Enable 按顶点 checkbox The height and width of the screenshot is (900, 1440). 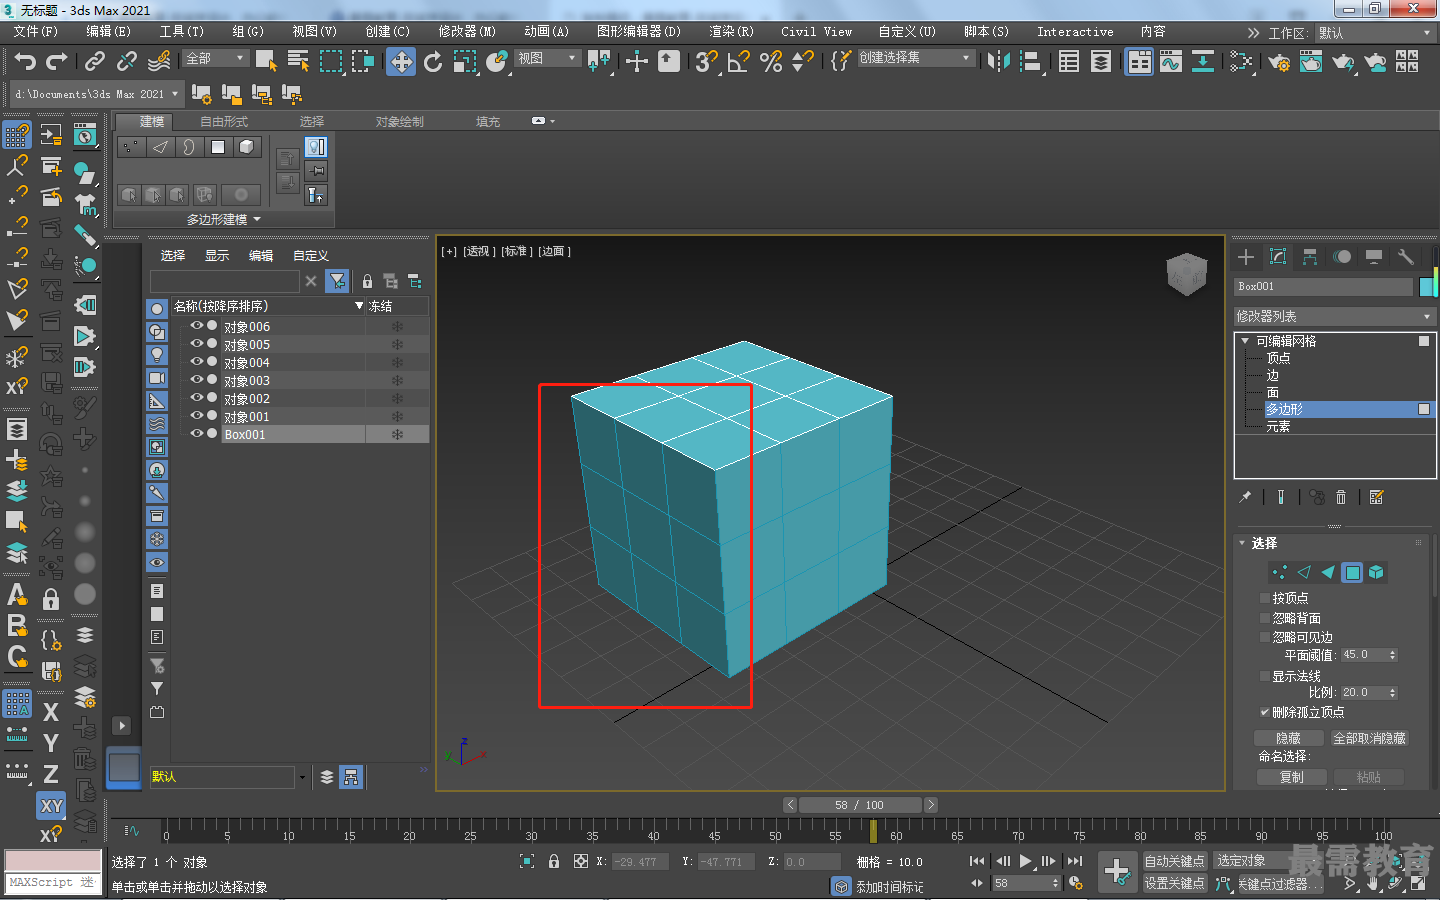[x=1265, y=598]
